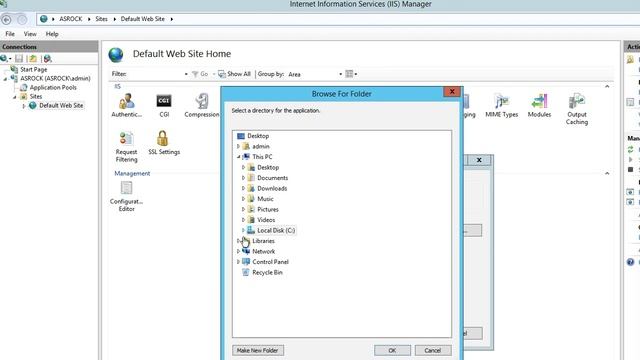Click the globe icon in the address bar
This screenshot has width=640, height=360.
tap(44, 19)
